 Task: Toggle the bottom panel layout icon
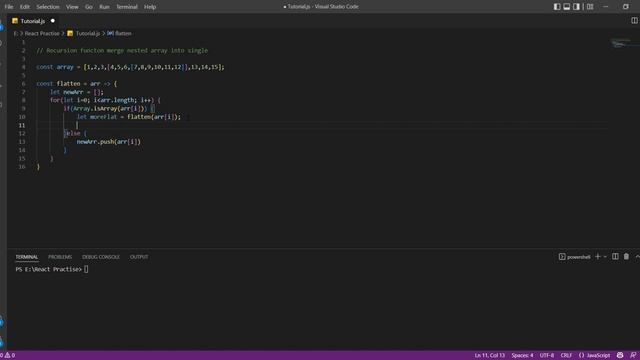[x=567, y=7]
